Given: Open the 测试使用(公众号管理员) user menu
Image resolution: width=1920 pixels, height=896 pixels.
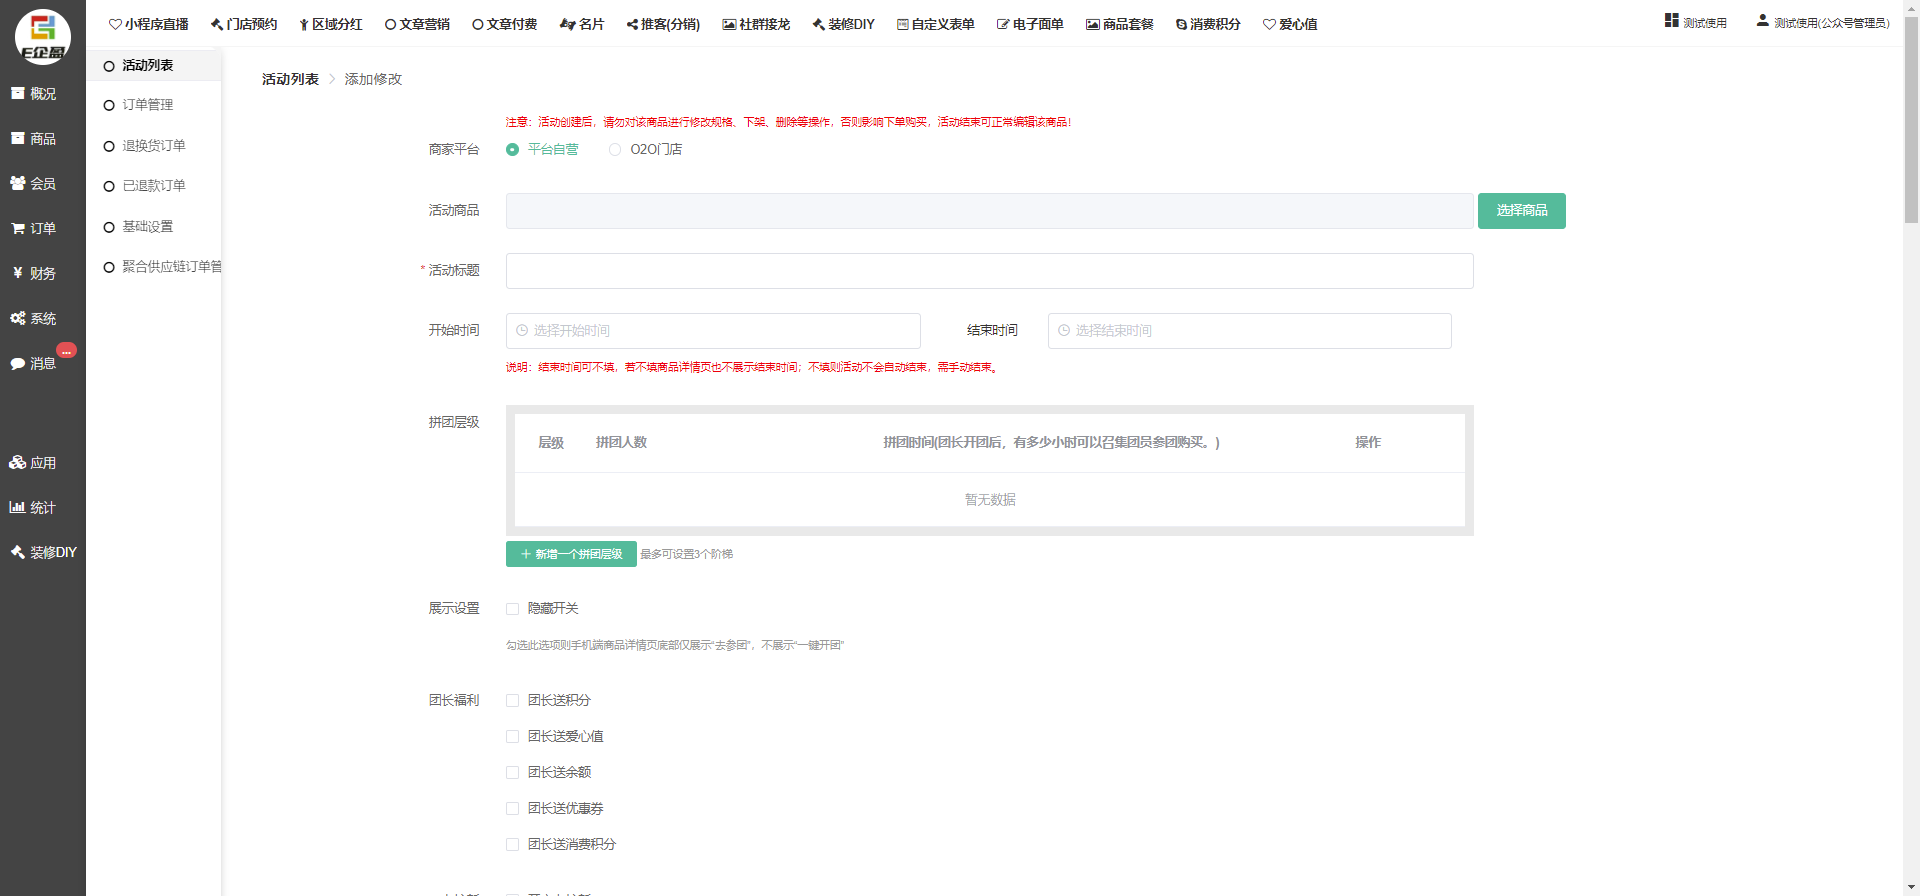Looking at the screenshot, I should click(x=1823, y=23).
